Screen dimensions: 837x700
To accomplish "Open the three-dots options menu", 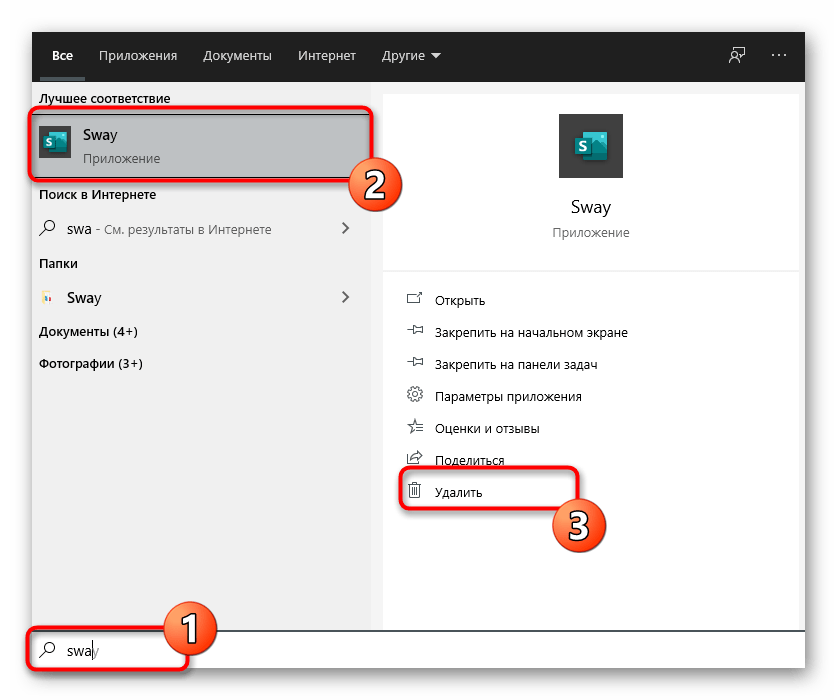I will point(780,56).
